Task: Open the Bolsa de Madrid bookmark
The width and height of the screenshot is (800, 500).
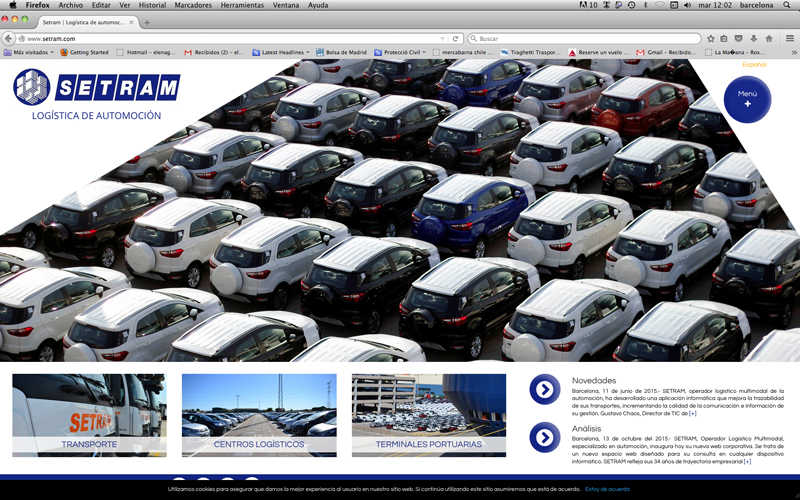Action: [341, 53]
